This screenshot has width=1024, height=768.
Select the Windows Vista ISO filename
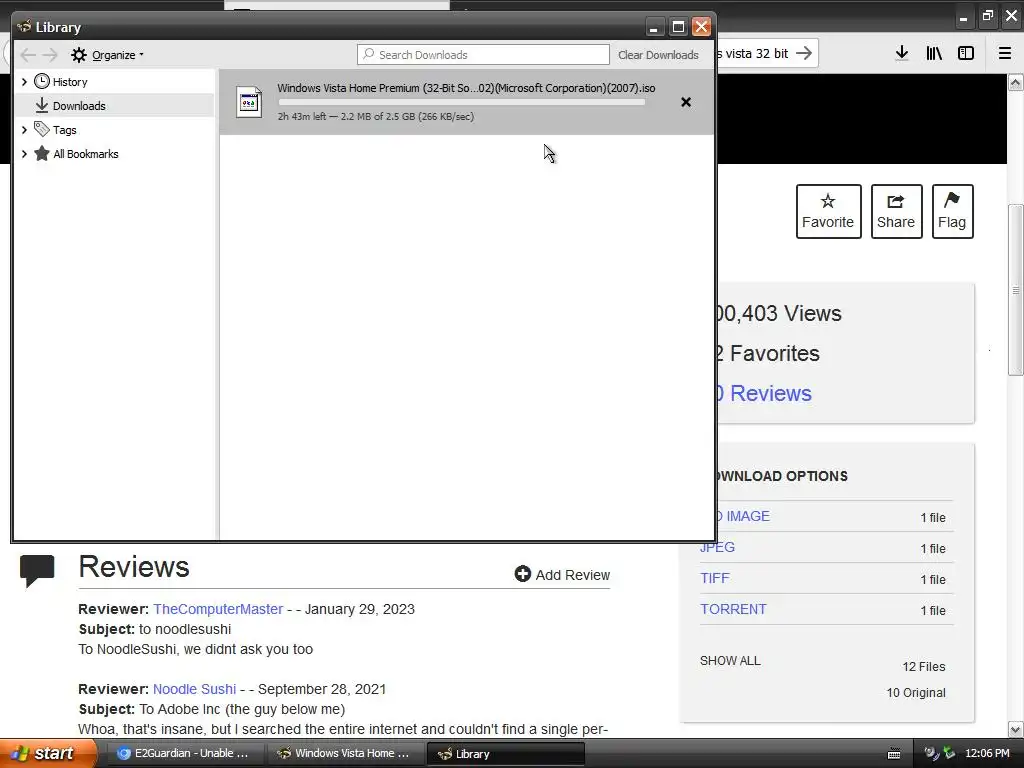point(466,88)
